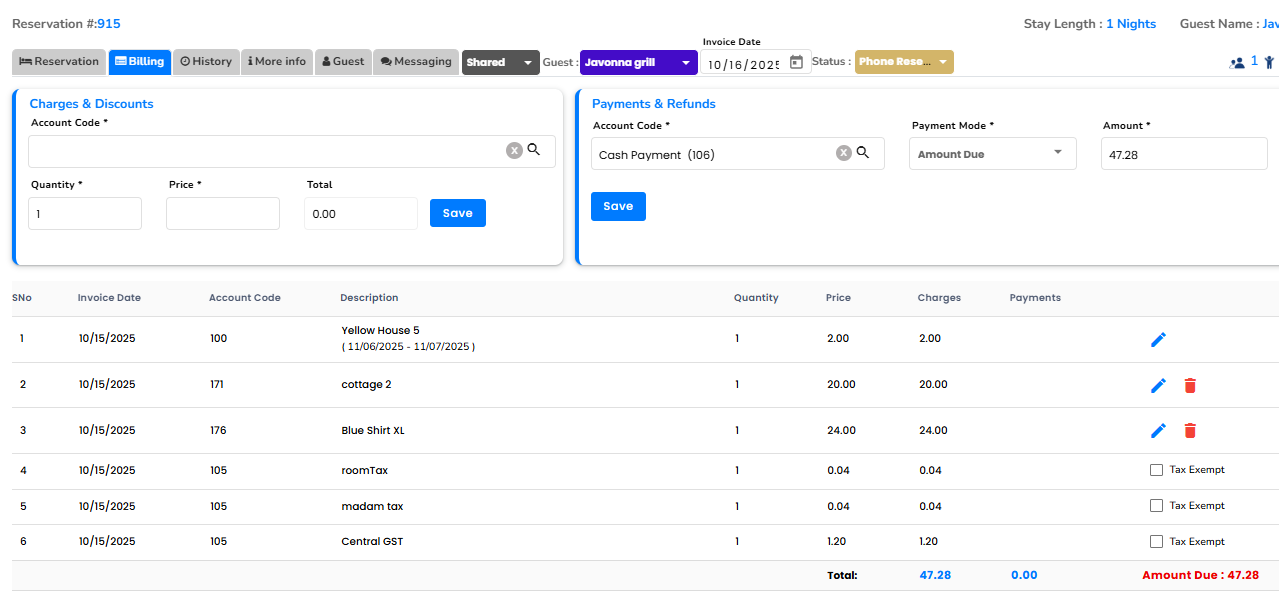Edit the Blue Shirt XL charge row

[x=1158, y=430]
